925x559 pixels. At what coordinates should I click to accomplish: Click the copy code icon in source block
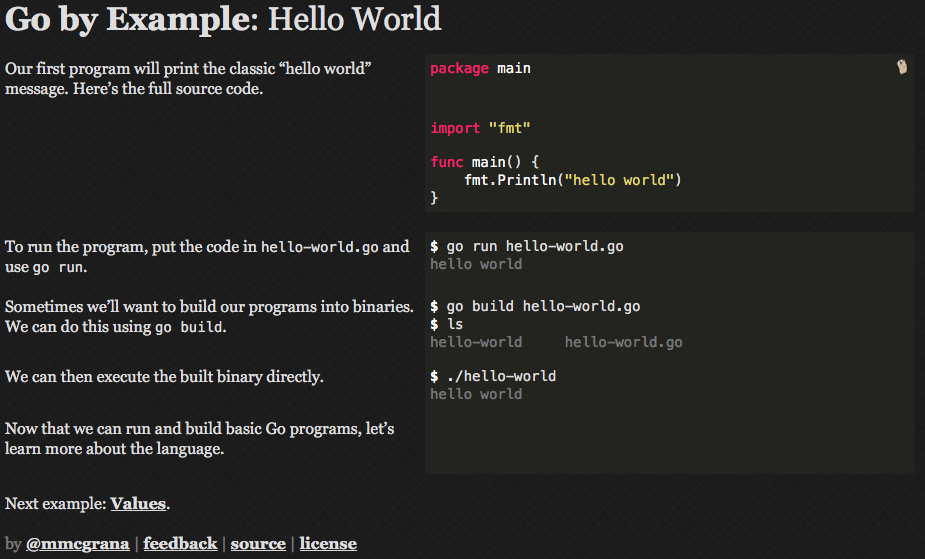click(901, 67)
